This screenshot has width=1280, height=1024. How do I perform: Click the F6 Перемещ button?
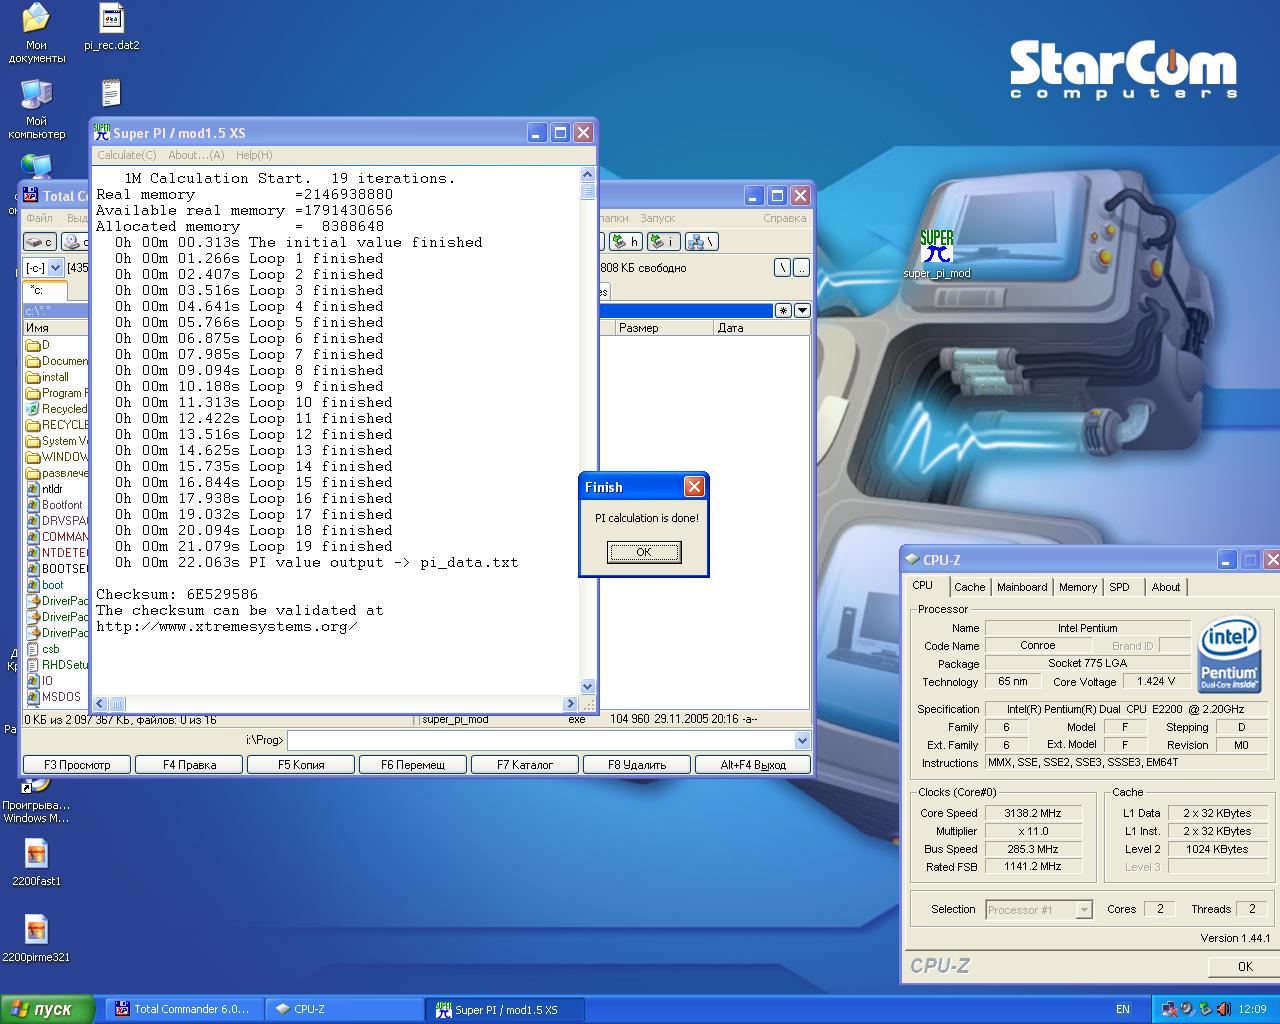(x=414, y=765)
